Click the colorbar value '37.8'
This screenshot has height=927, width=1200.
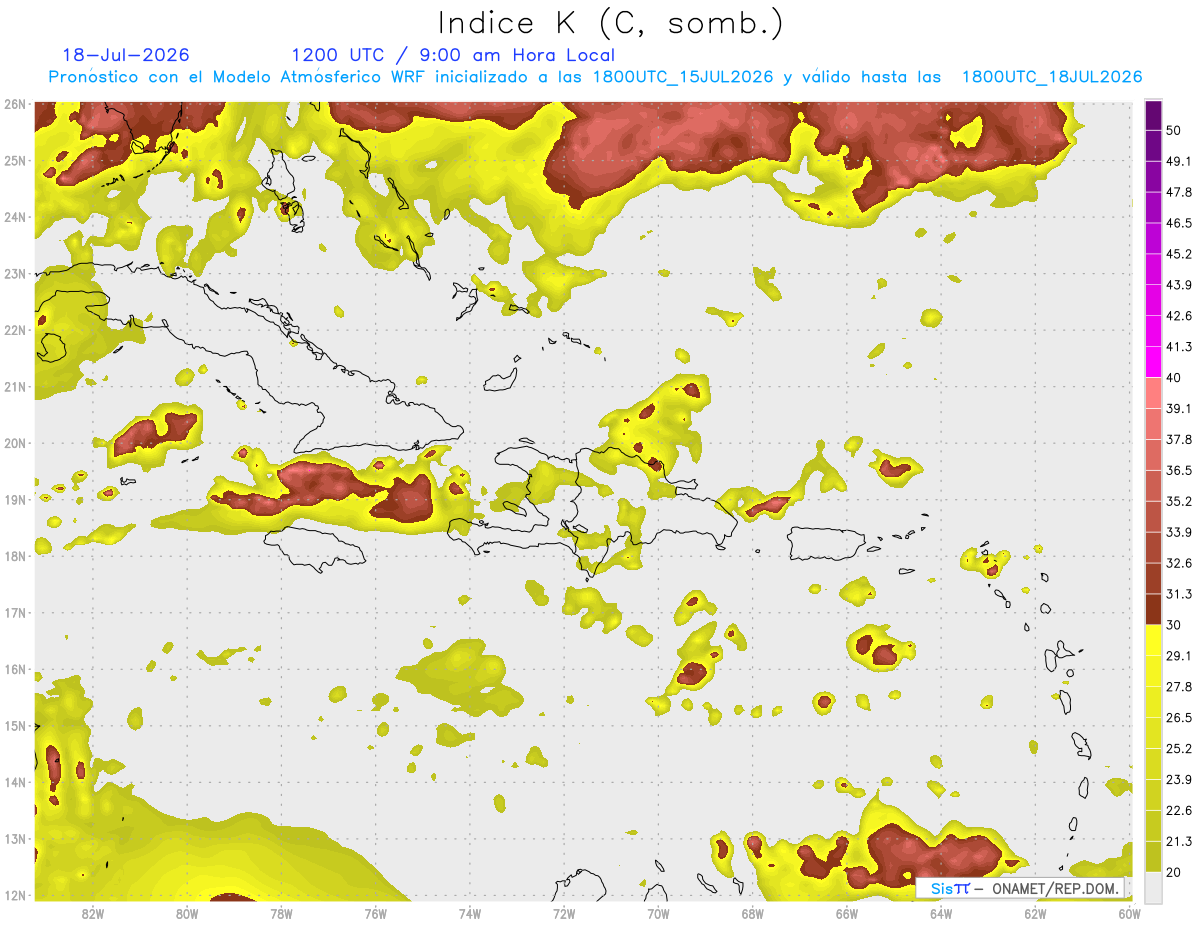pos(1179,439)
